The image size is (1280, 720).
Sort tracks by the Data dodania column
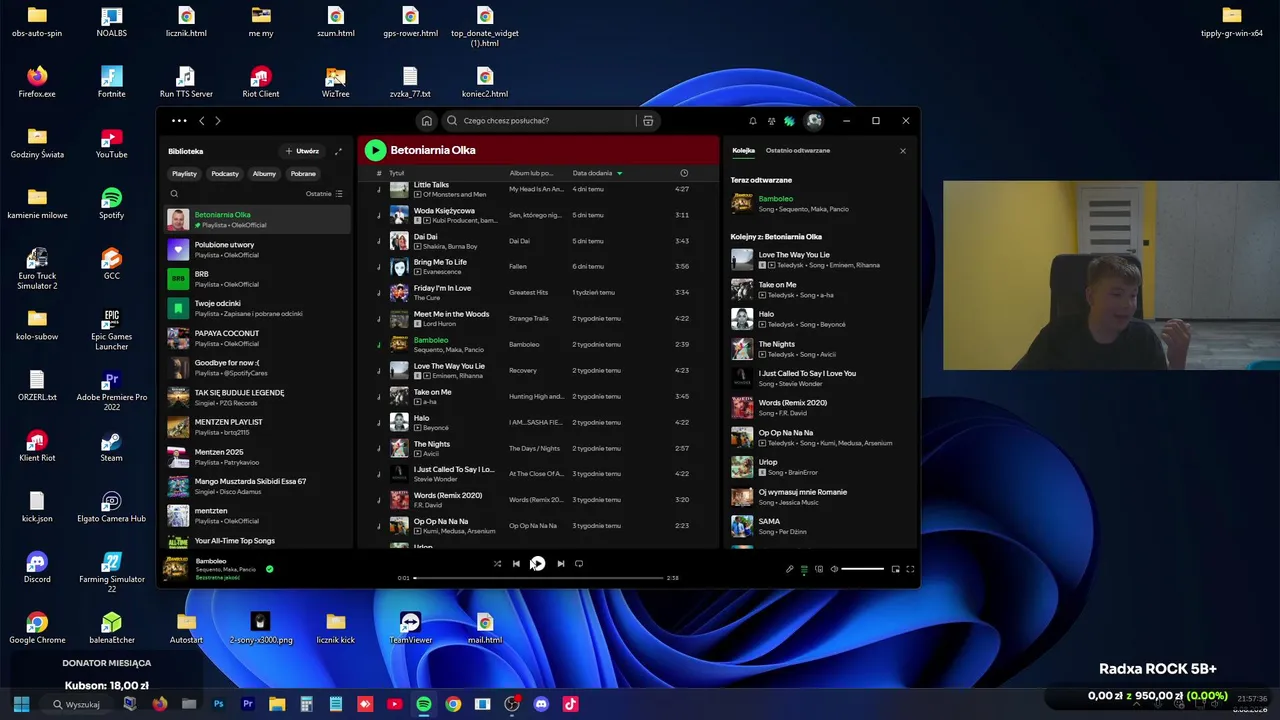click(x=597, y=173)
